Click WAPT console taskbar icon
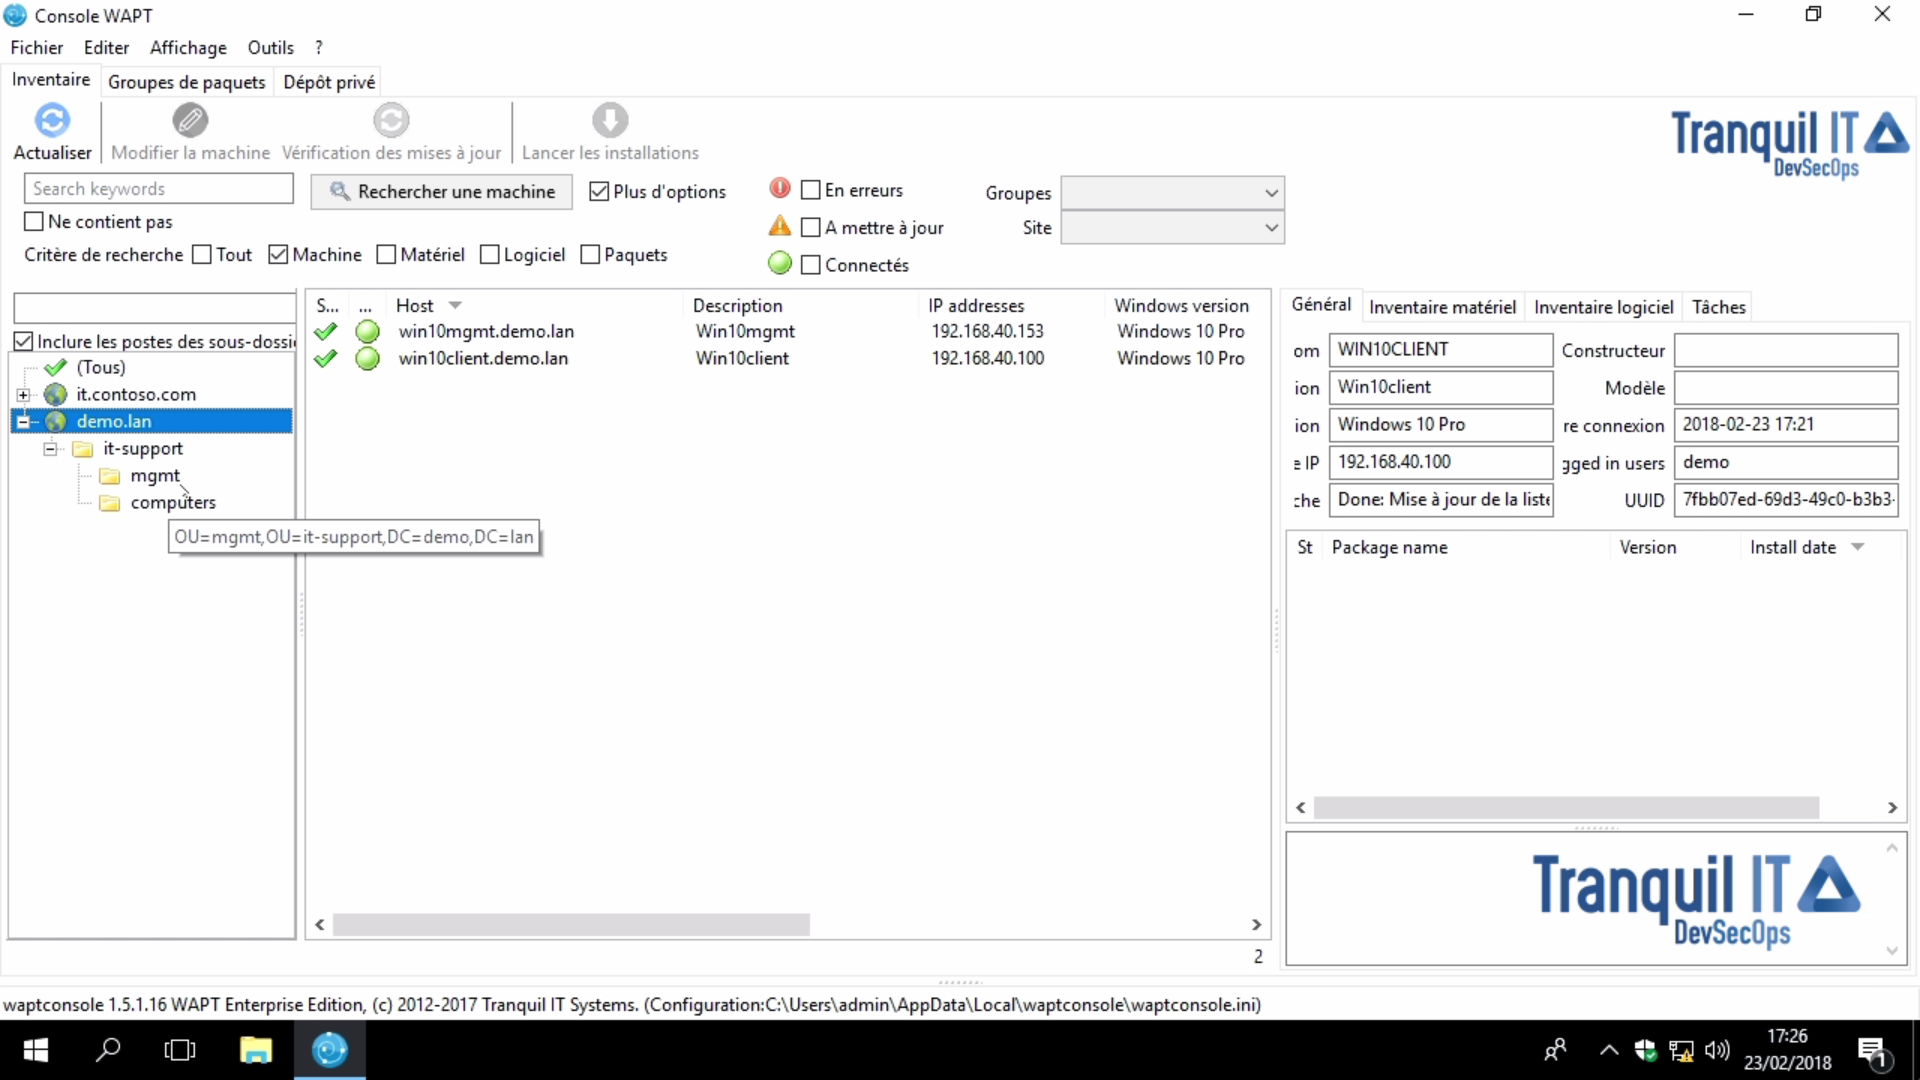The height and width of the screenshot is (1080, 1920). (330, 1050)
